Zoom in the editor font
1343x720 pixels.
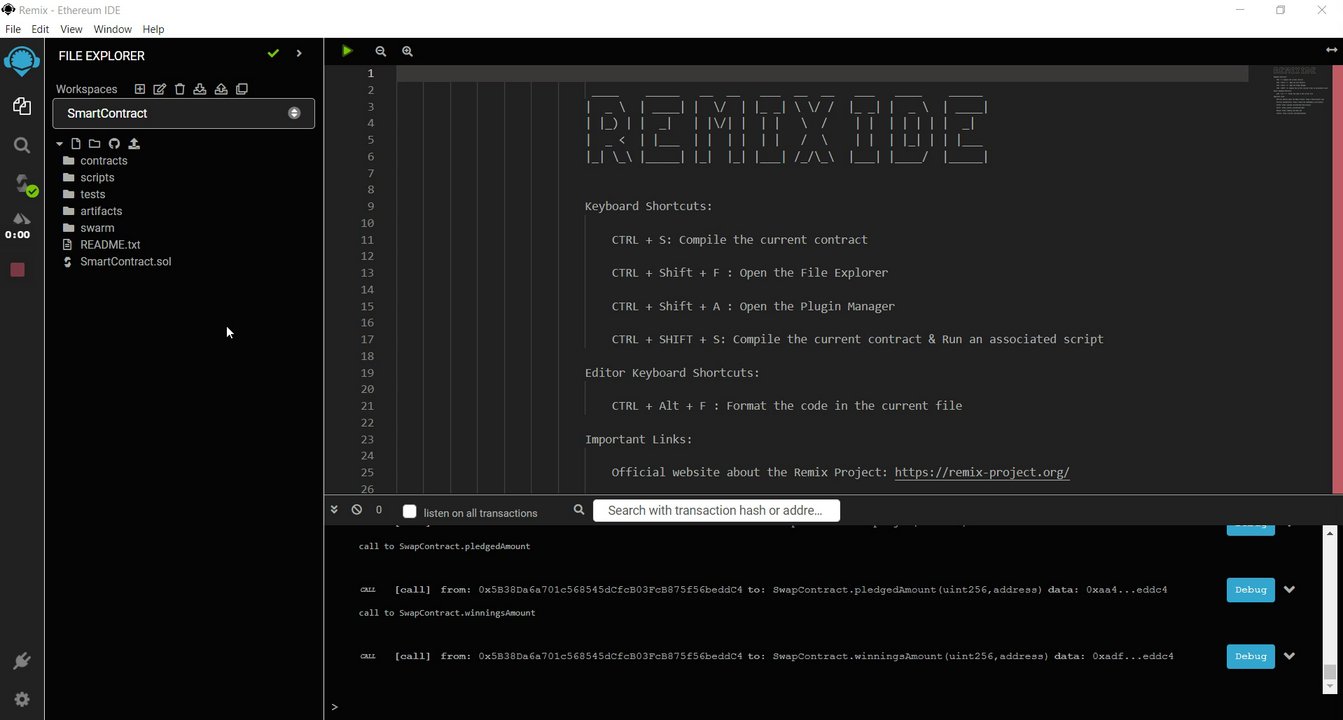pyautogui.click(x=407, y=51)
